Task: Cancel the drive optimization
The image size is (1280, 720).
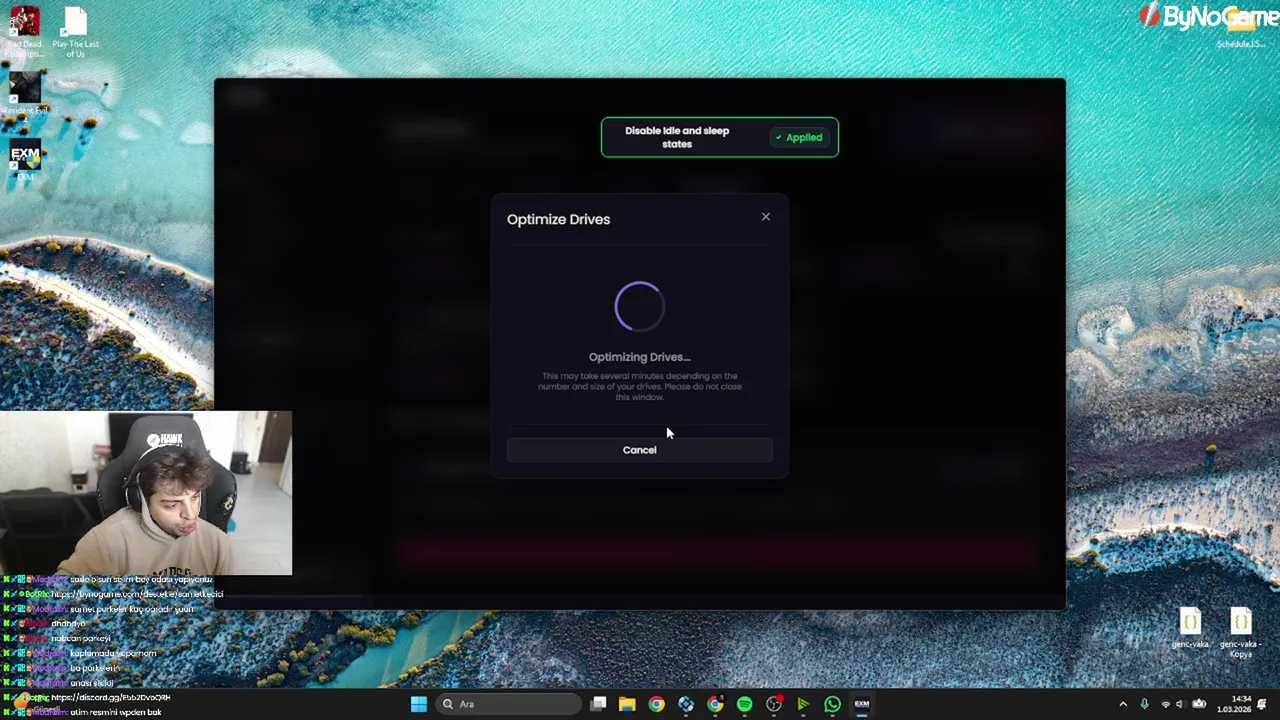Action: [639, 450]
